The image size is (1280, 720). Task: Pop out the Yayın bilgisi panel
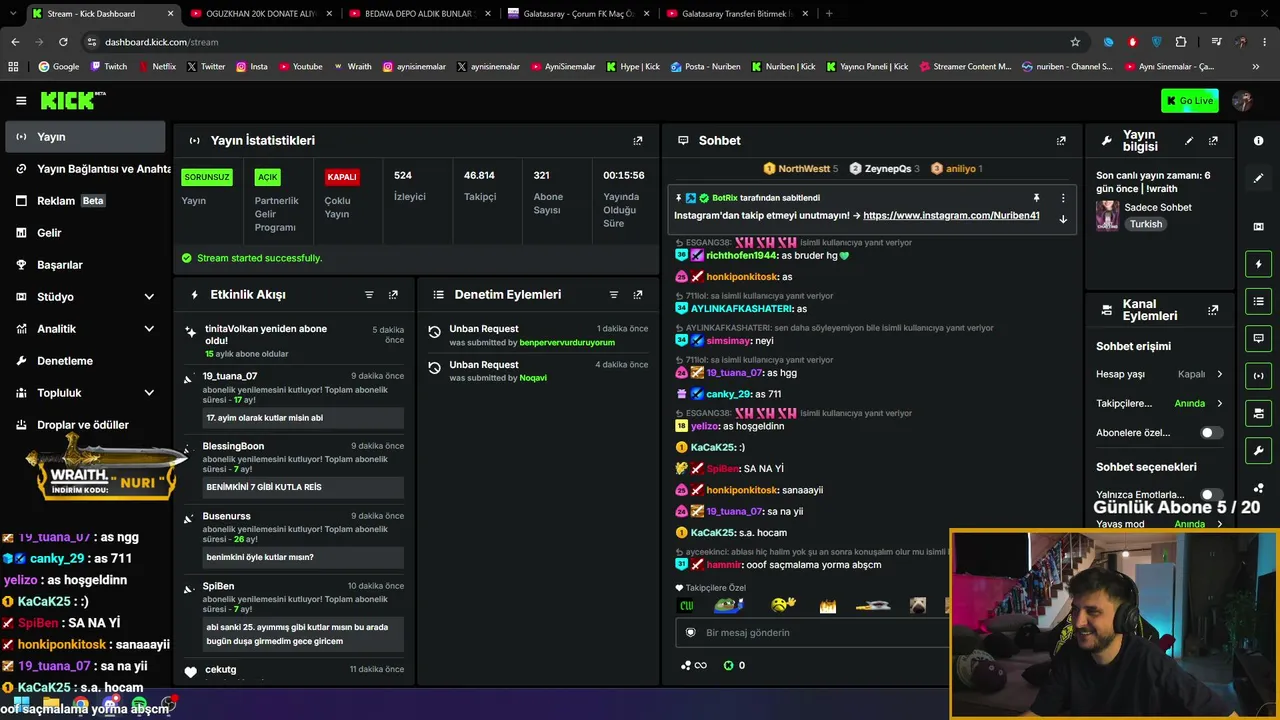1213,141
